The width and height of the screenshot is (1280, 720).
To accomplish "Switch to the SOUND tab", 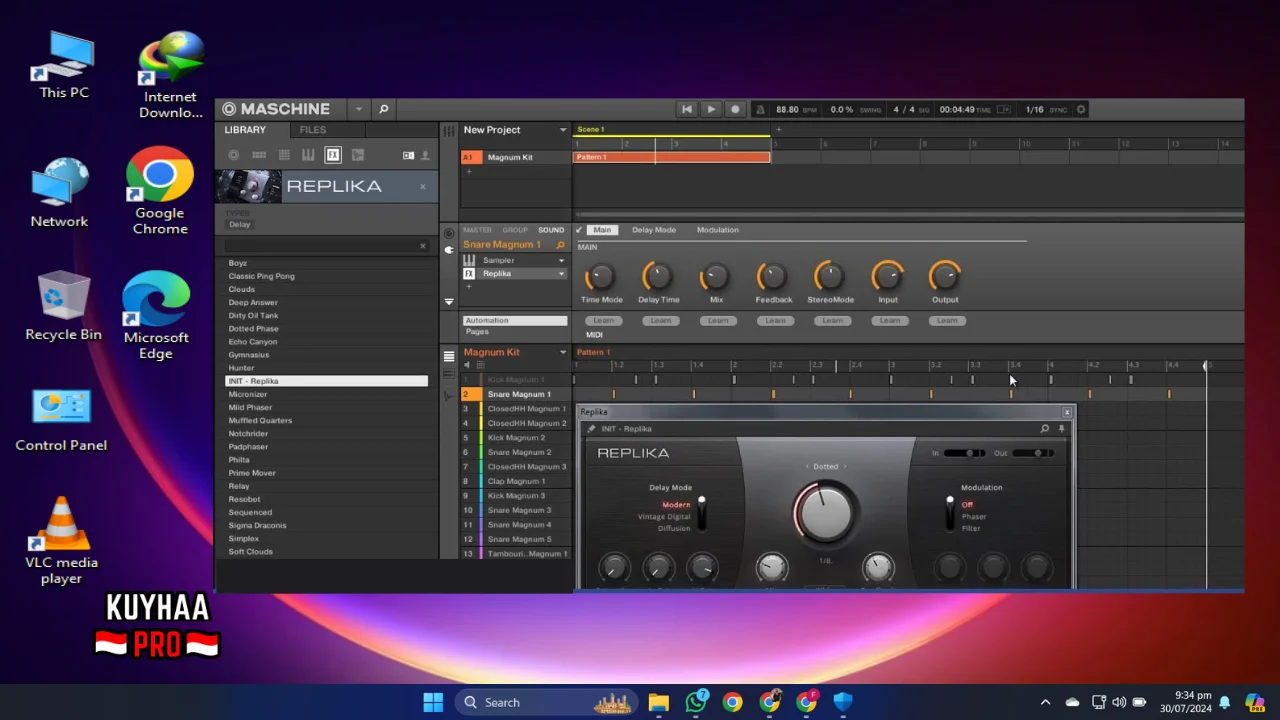I will coord(551,230).
